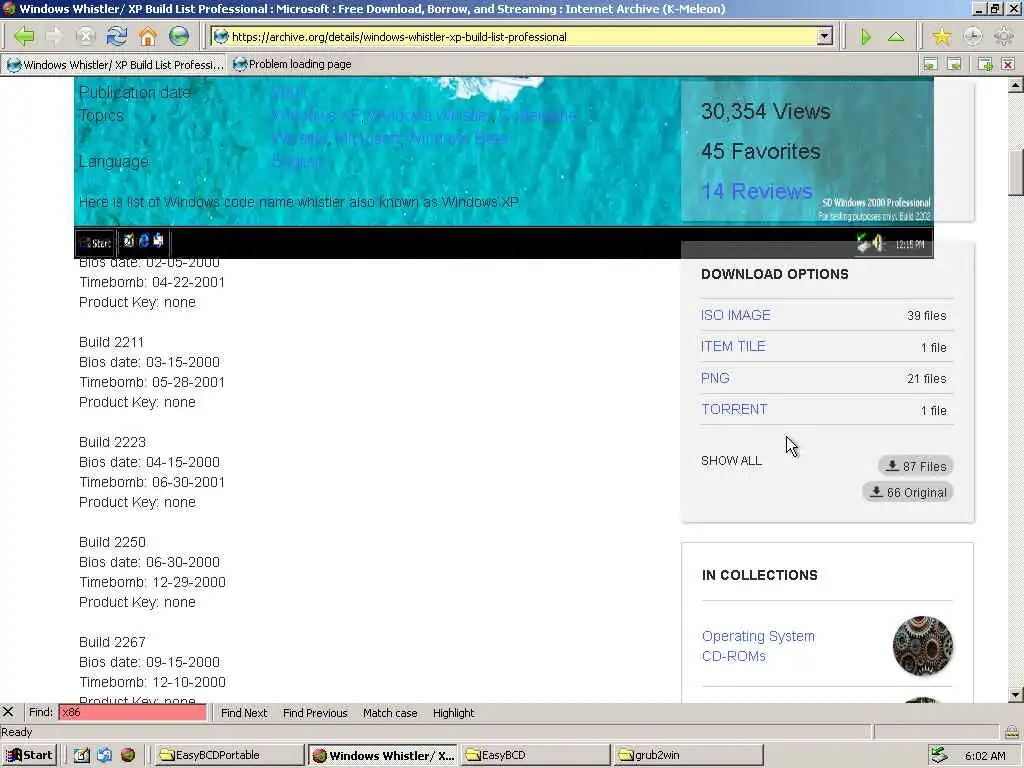
Task: Click the Find text field containing x86
Action: point(133,712)
